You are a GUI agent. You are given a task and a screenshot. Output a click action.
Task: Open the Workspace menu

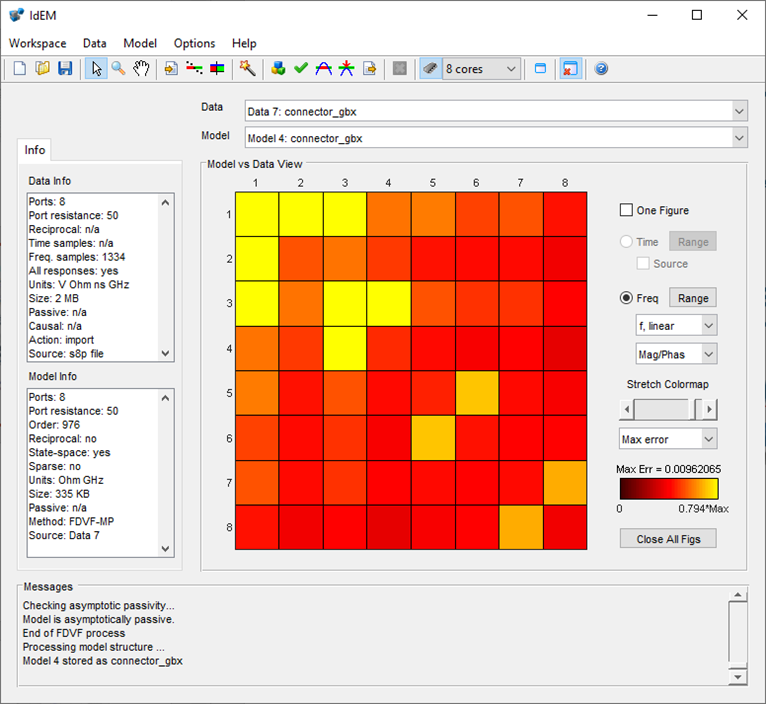(x=38, y=43)
